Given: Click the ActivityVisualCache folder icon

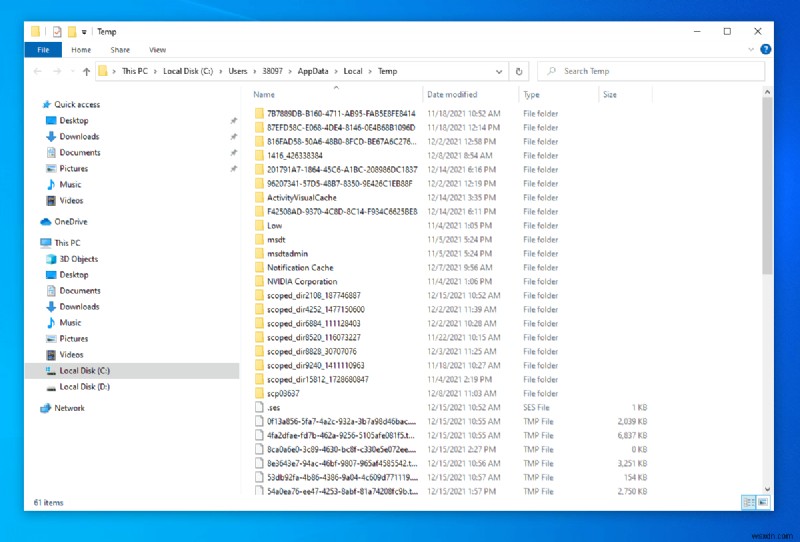Looking at the screenshot, I should point(259,198).
